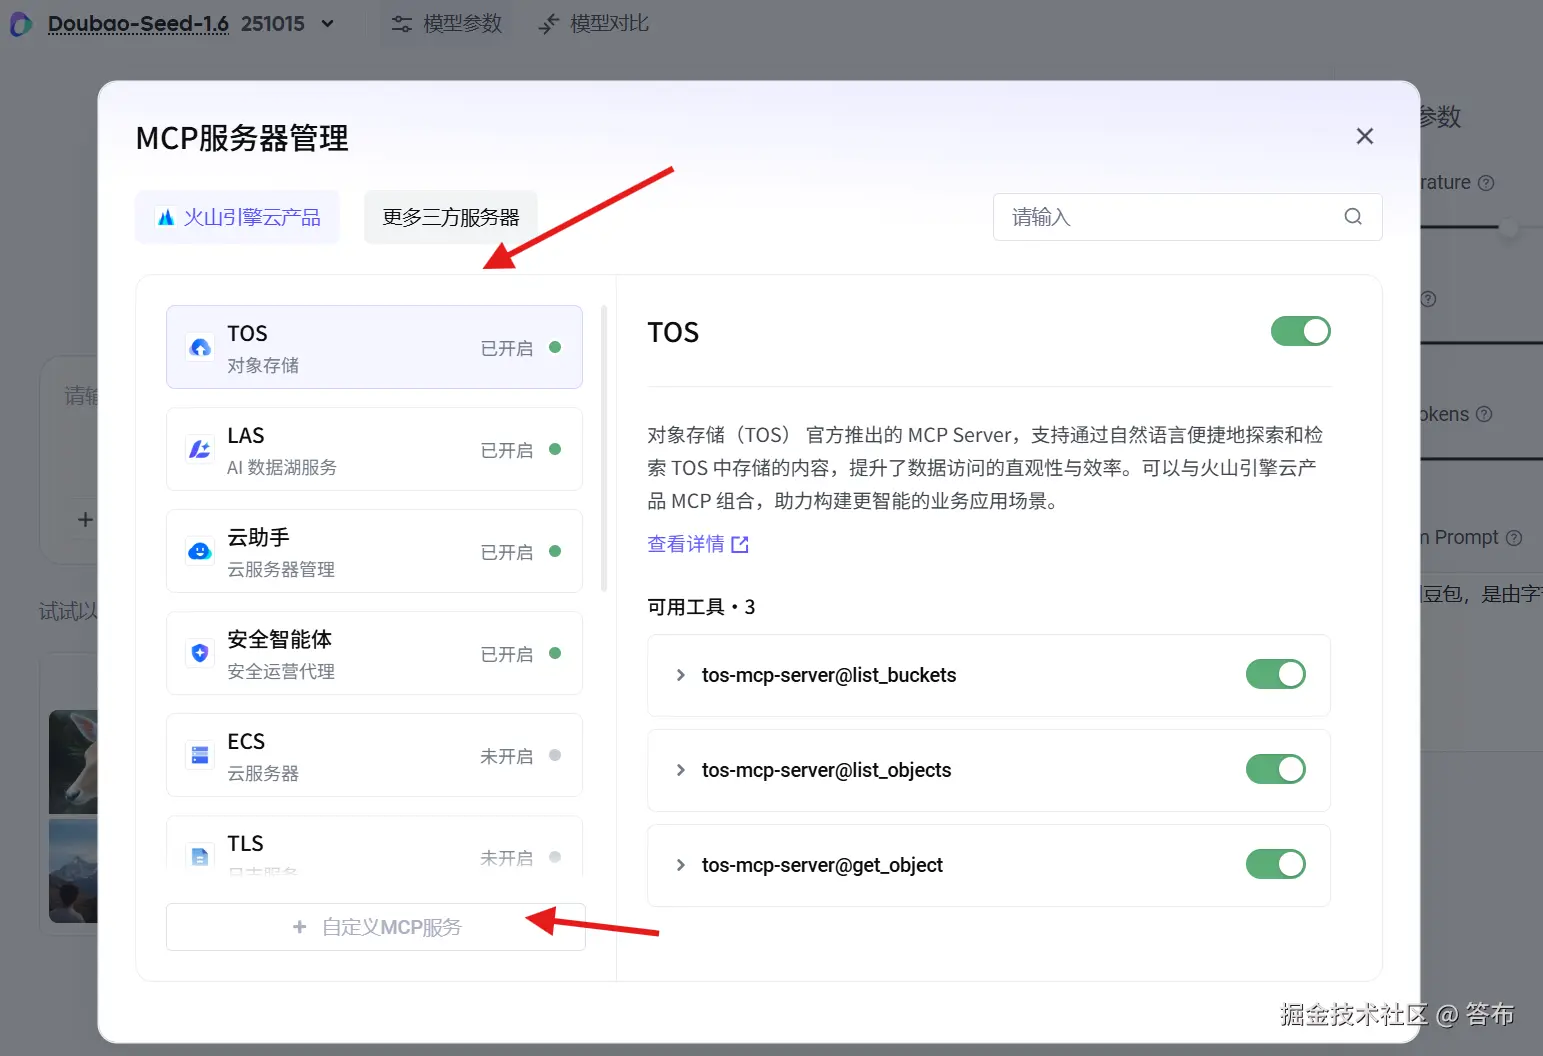Image resolution: width=1543 pixels, height=1056 pixels.
Task: Click the grey status dot of ECS
Action: pyautogui.click(x=555, y=755)
